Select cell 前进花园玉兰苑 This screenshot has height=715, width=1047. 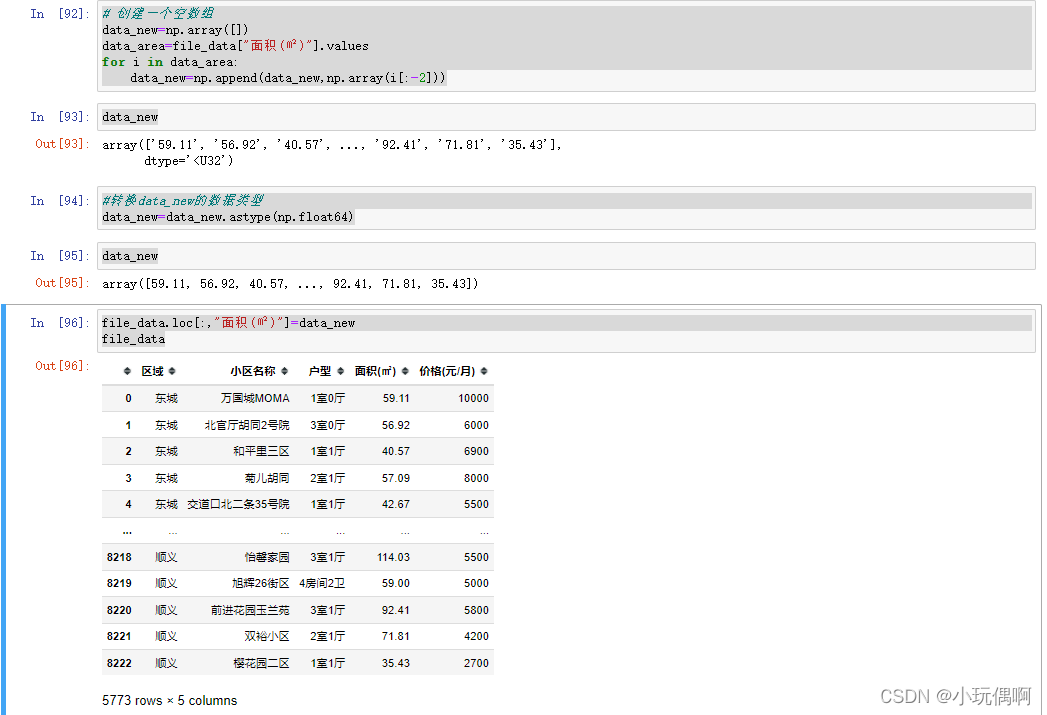pos(250,610)
